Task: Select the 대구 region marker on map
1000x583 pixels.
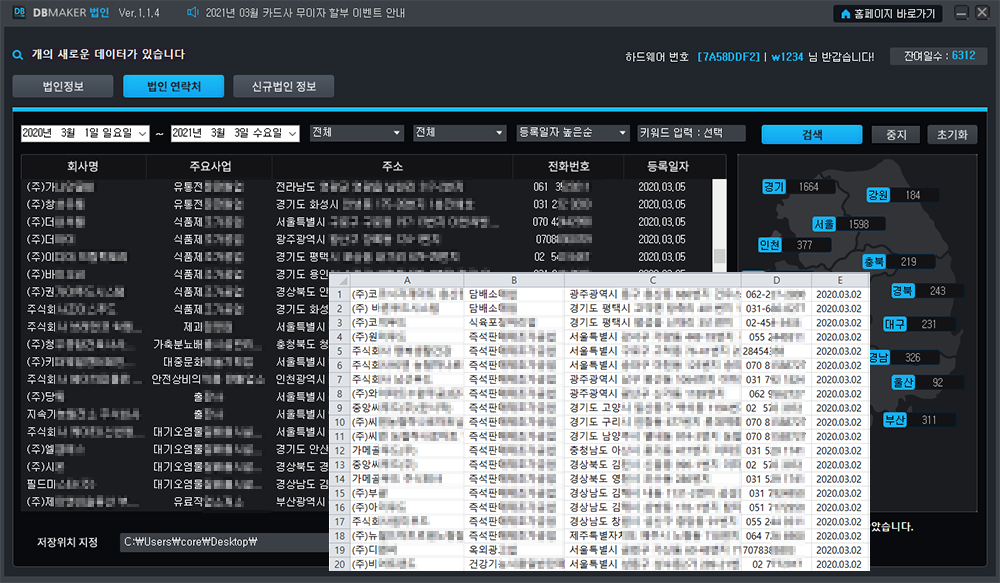Action: [894, 324]
